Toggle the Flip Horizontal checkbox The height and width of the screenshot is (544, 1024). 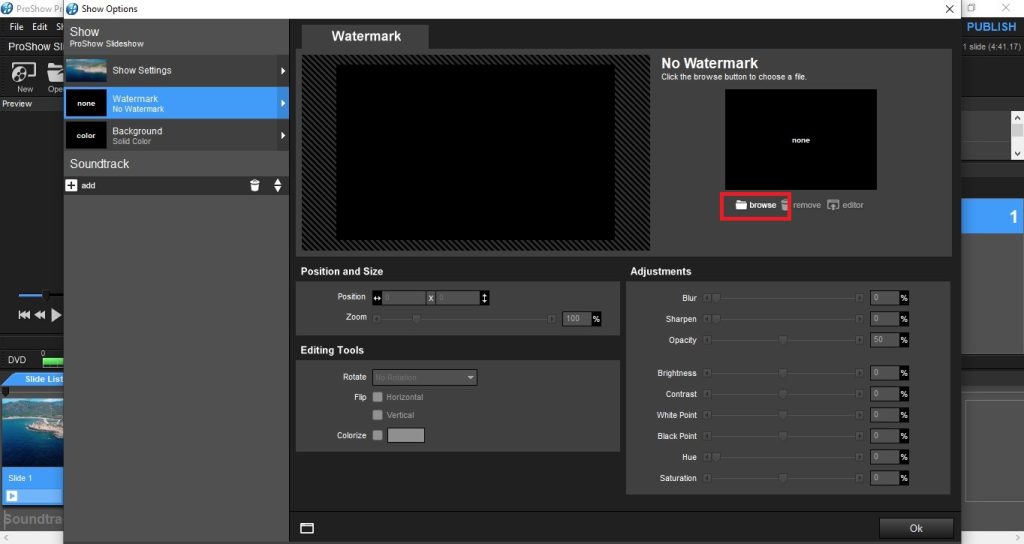pyautogui.click(x=377, y=397)
